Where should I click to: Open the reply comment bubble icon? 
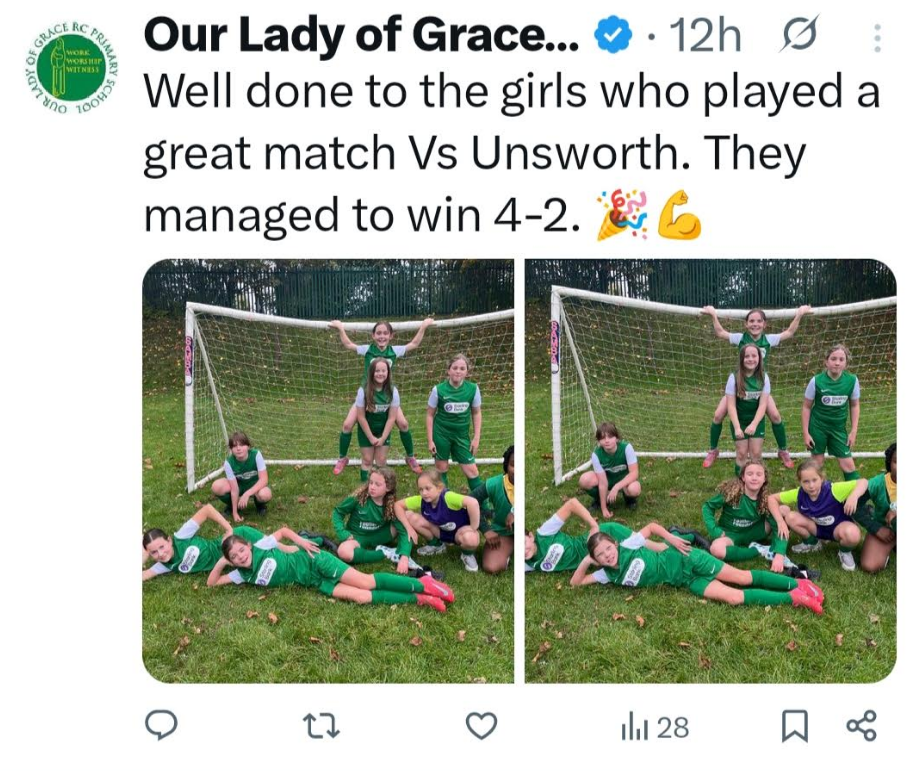pos(161,726)
